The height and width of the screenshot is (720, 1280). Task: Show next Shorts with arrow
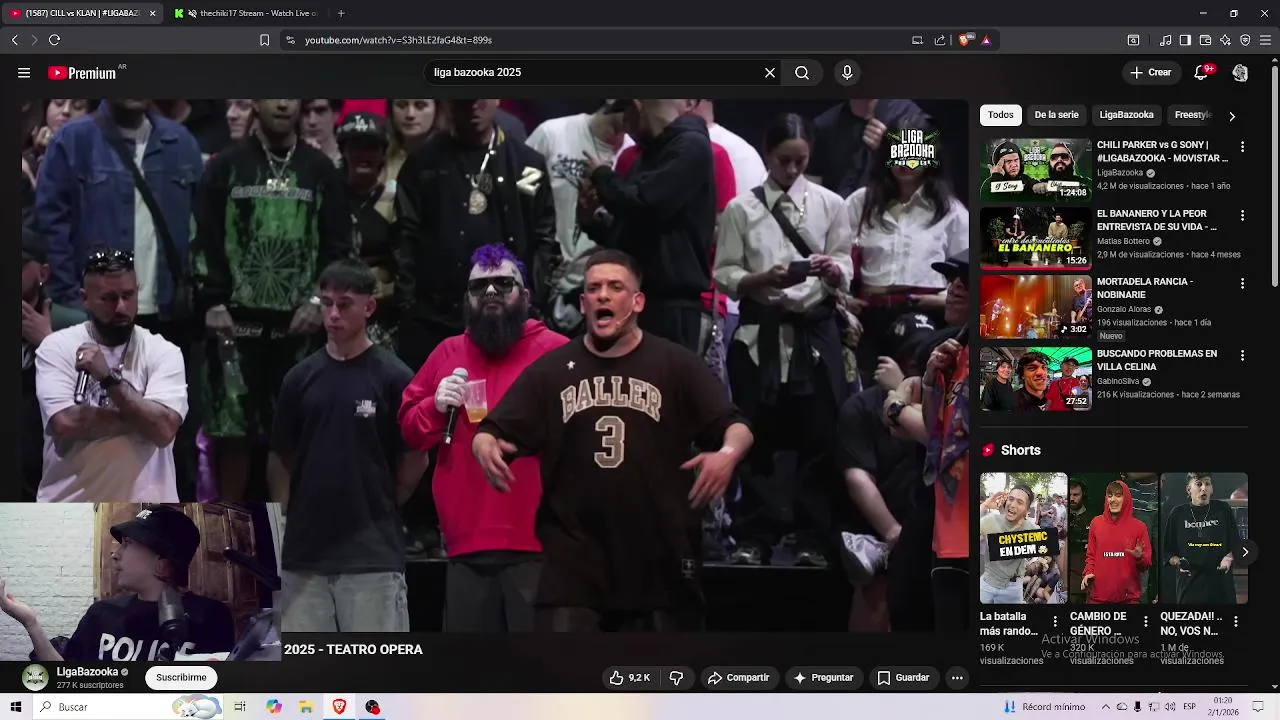[x=1245, y=552]
